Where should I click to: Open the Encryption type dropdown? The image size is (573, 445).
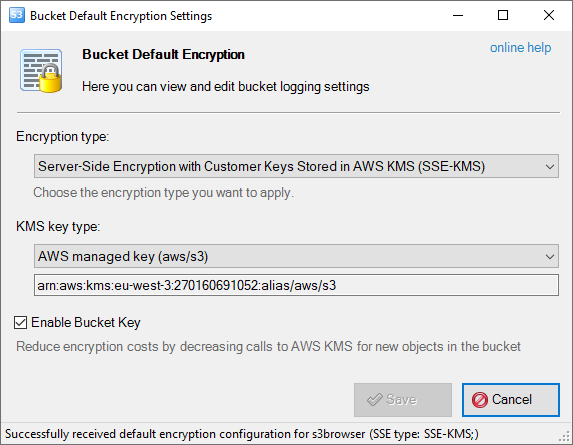click(296, 166)
